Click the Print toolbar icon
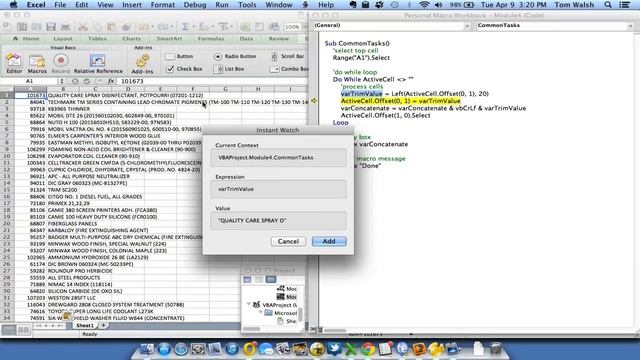The image size is (640, 360). pyautogui.click(x=65, y=27)
